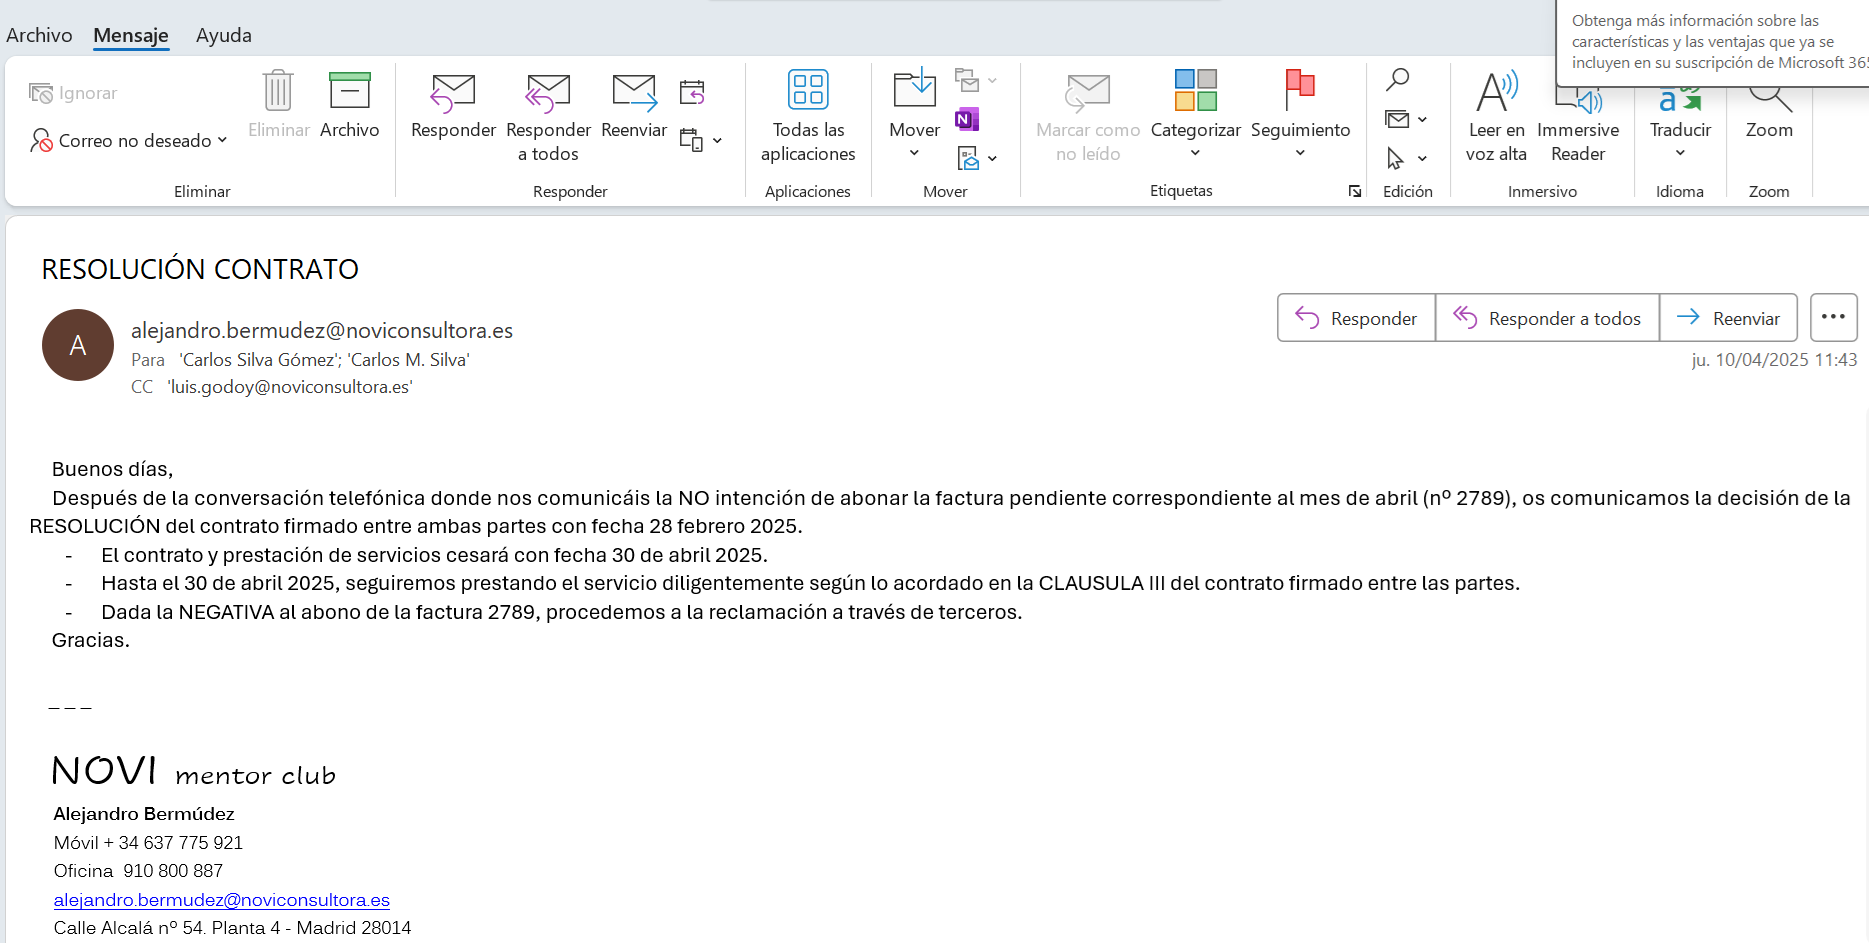This screenshot has width=1869, height=943.
Task: Start Leer en voz alta
Action: [x=1496, y=114]
